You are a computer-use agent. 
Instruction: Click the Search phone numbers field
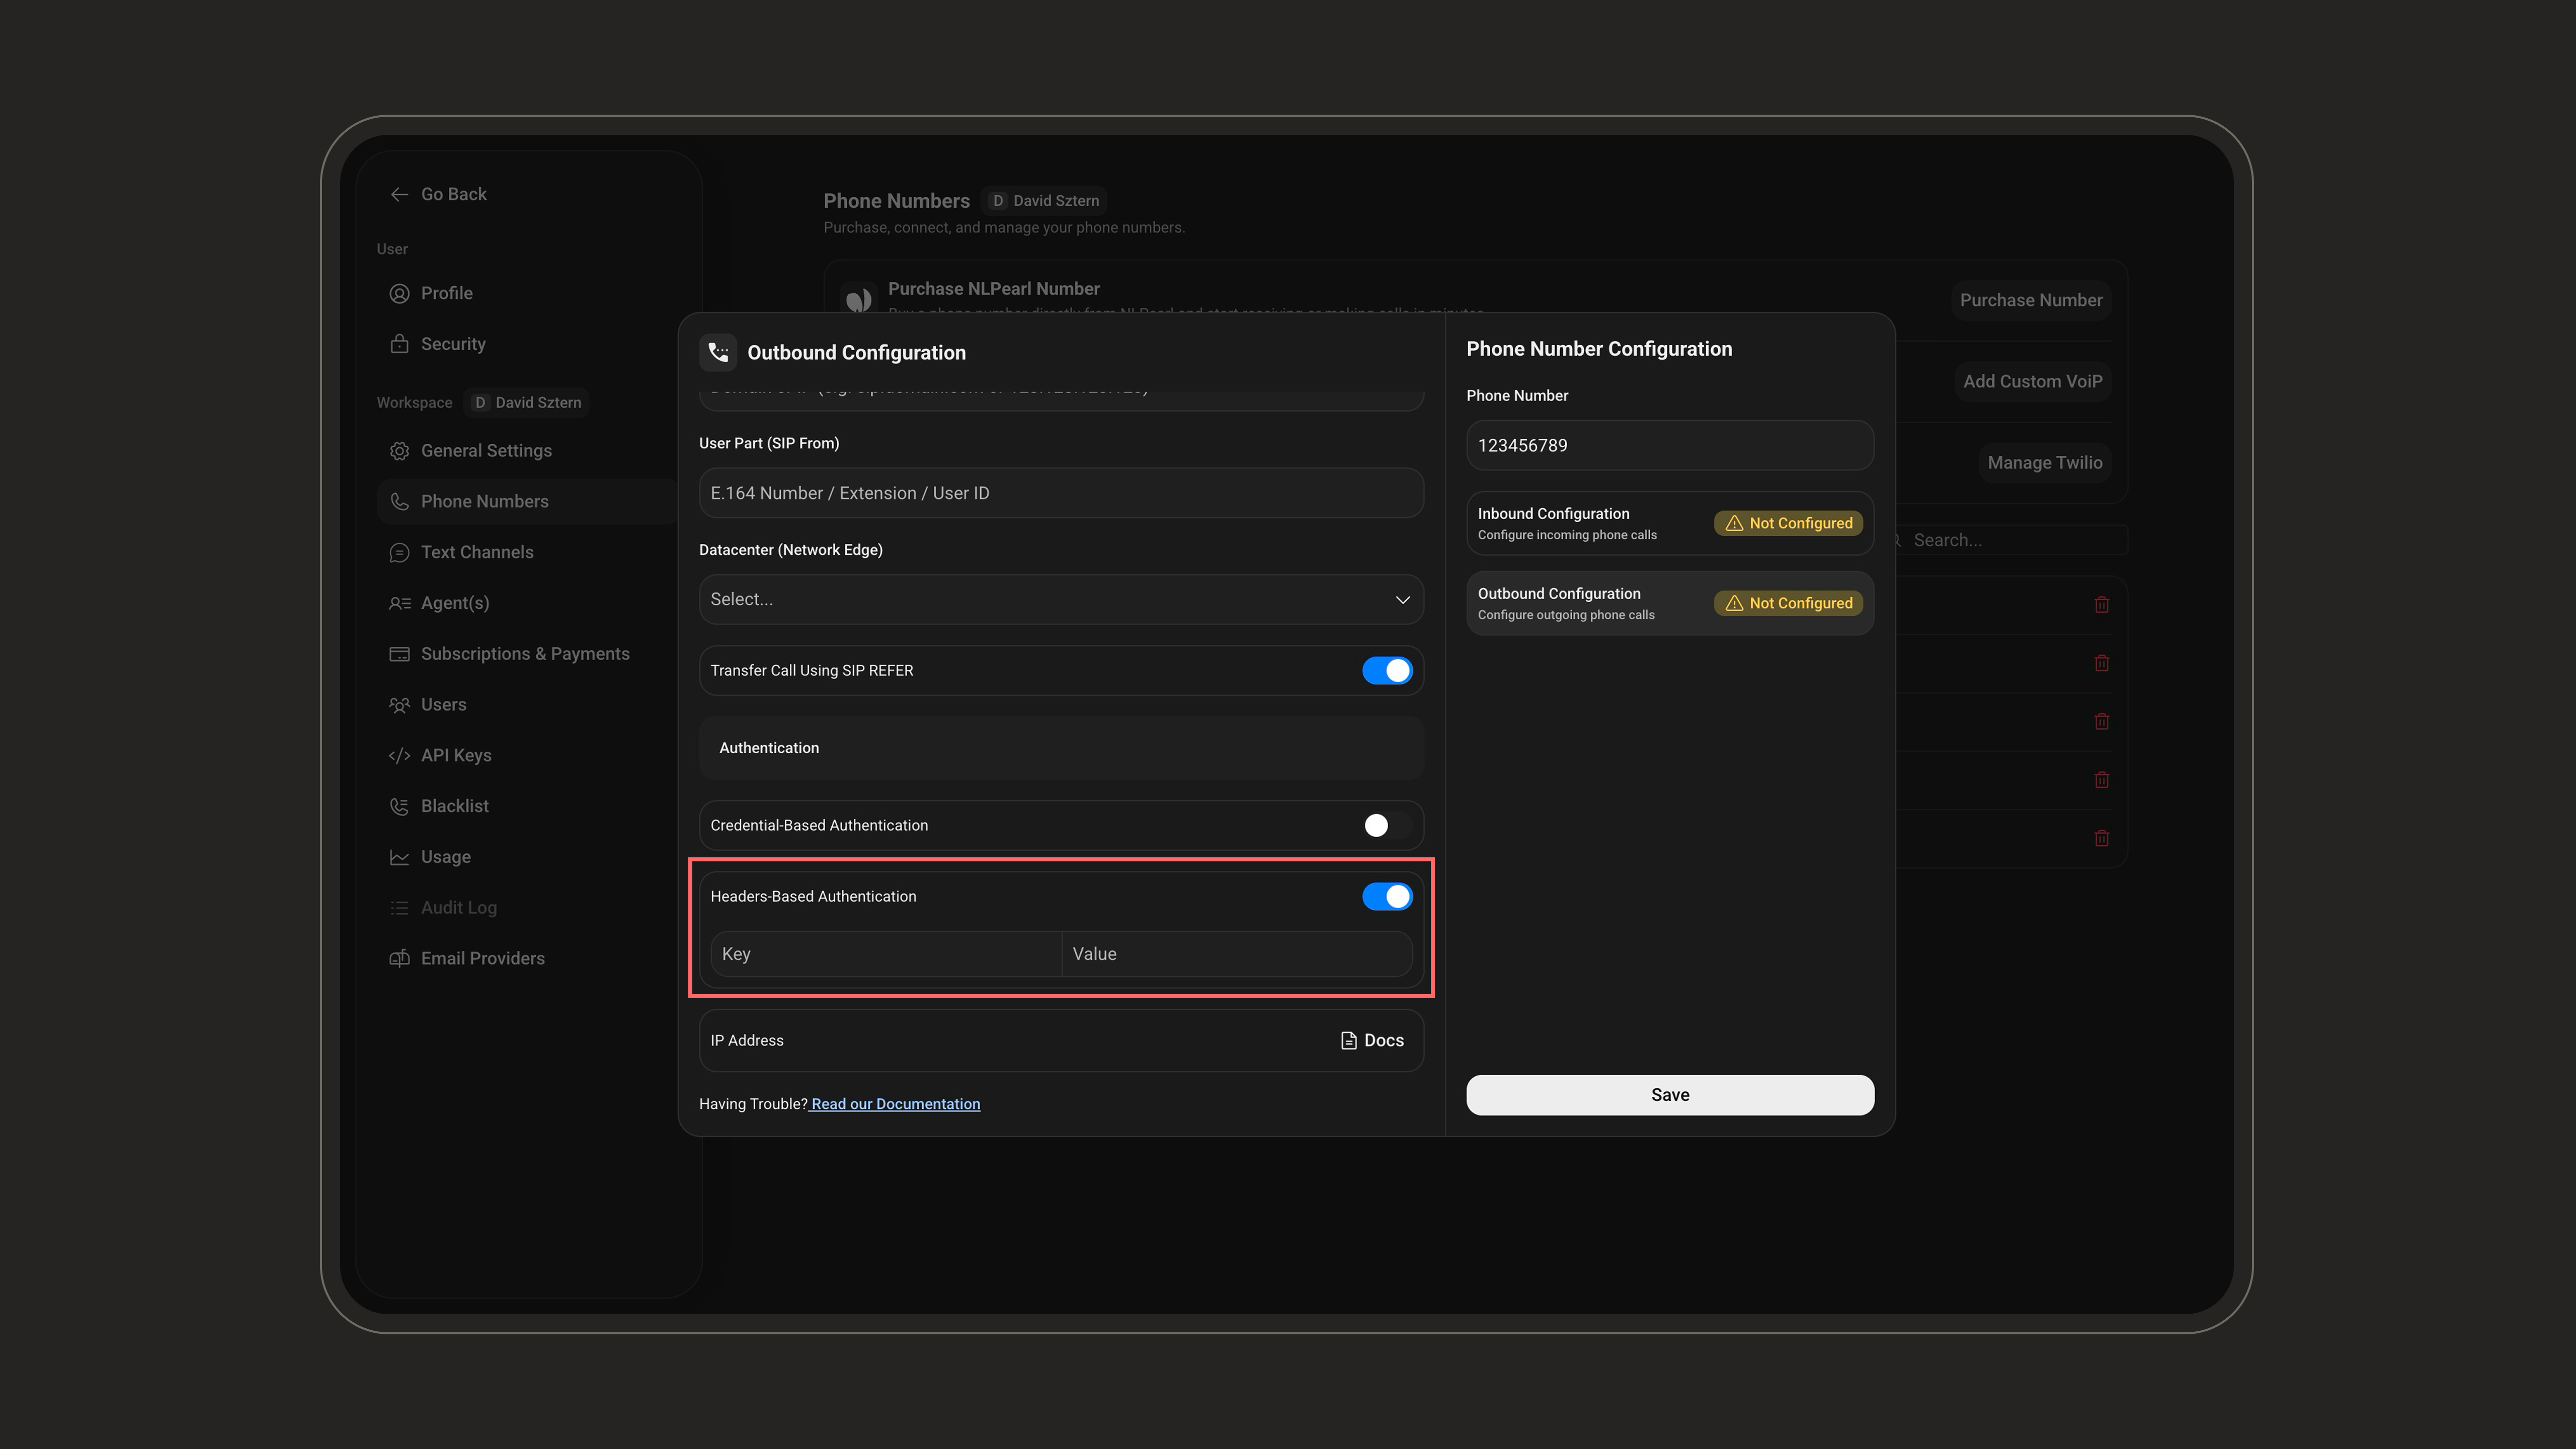click(x=2010, y=540)
